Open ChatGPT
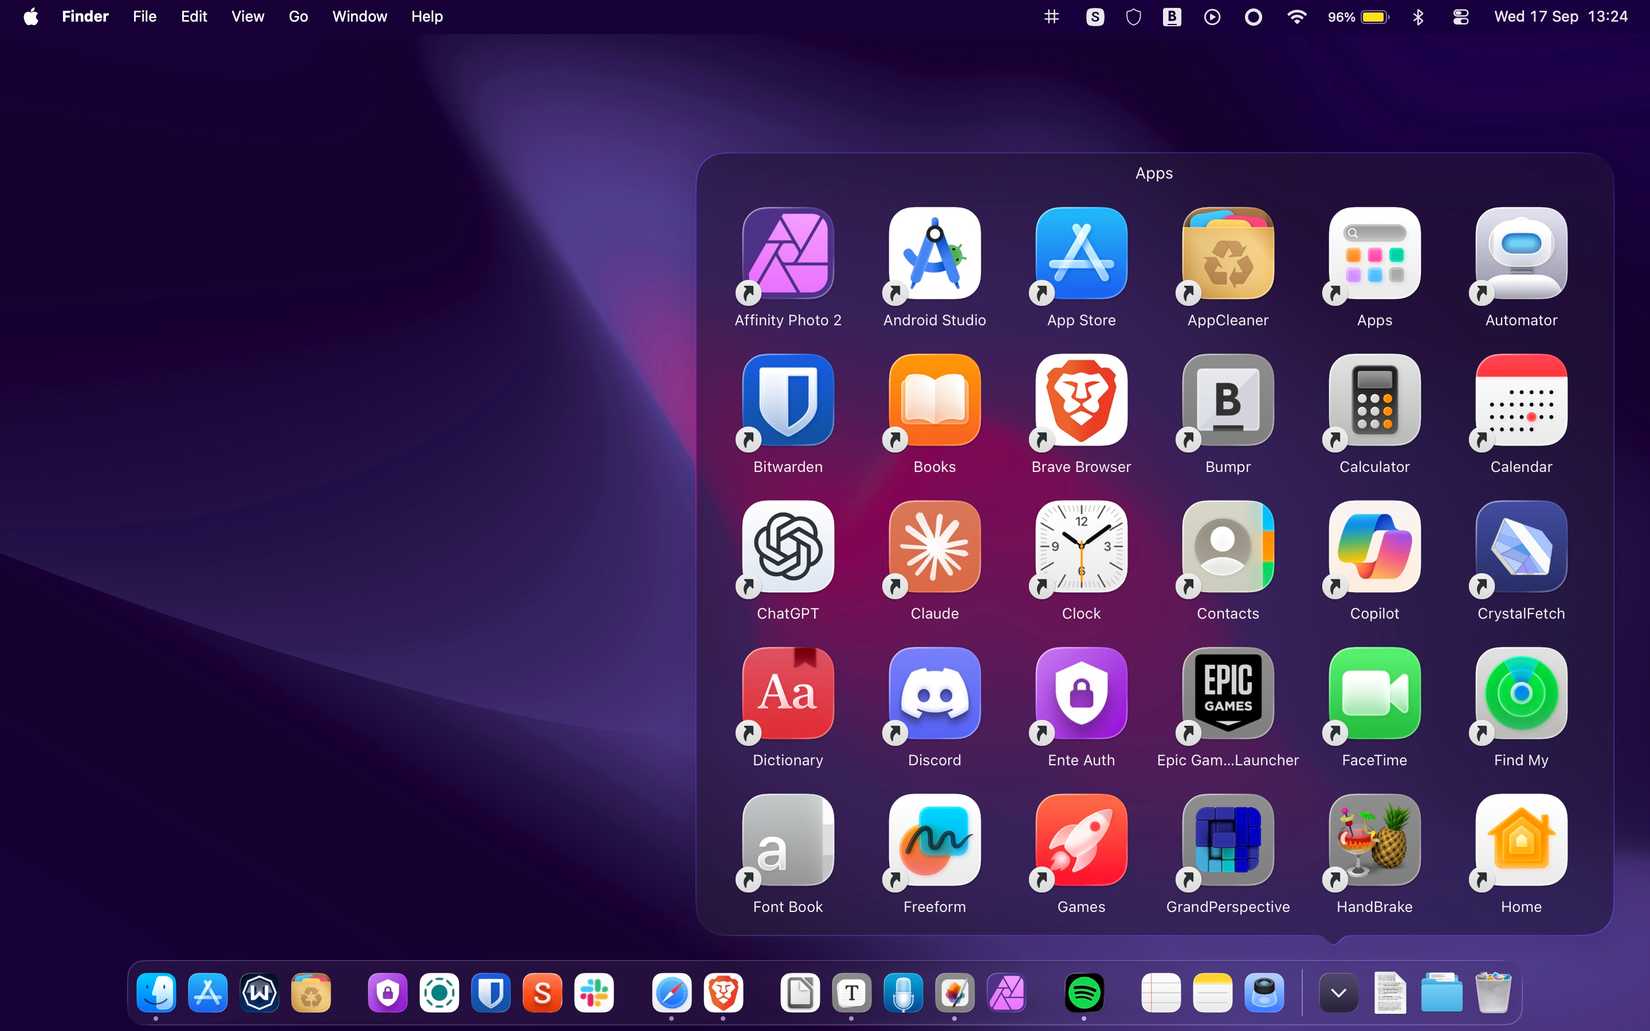Viewport: 1650px width, 1031px height. click(x=788, y=547)
